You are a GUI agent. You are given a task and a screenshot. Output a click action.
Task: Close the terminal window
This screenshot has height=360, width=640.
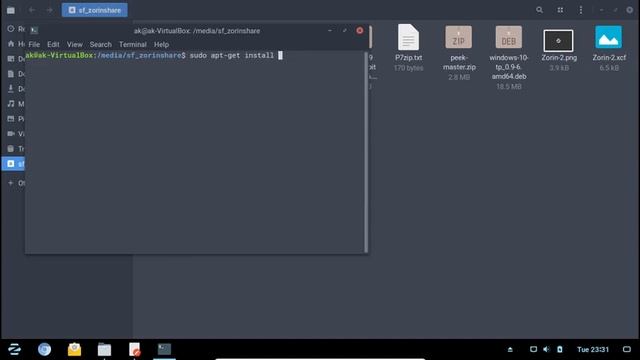[360, 31]
